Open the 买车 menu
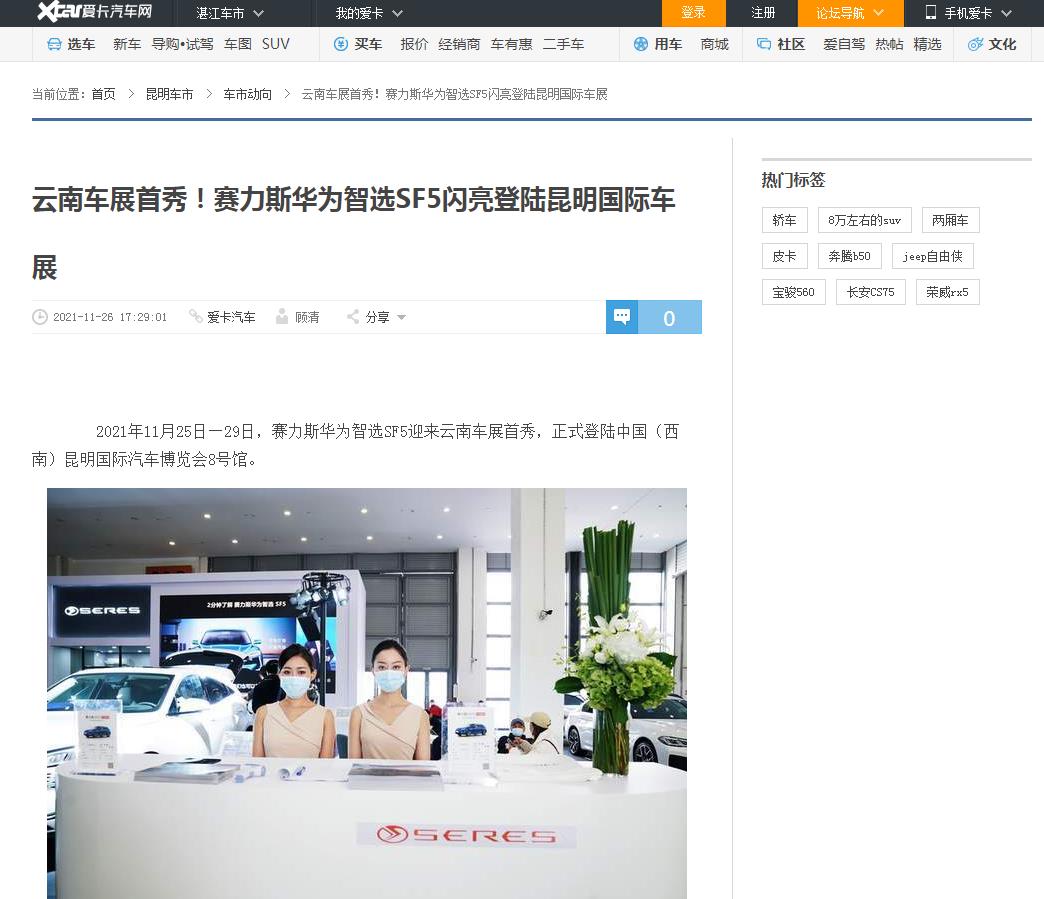Viewport: 1044px width, 899px height. click(x=368, y=45)
